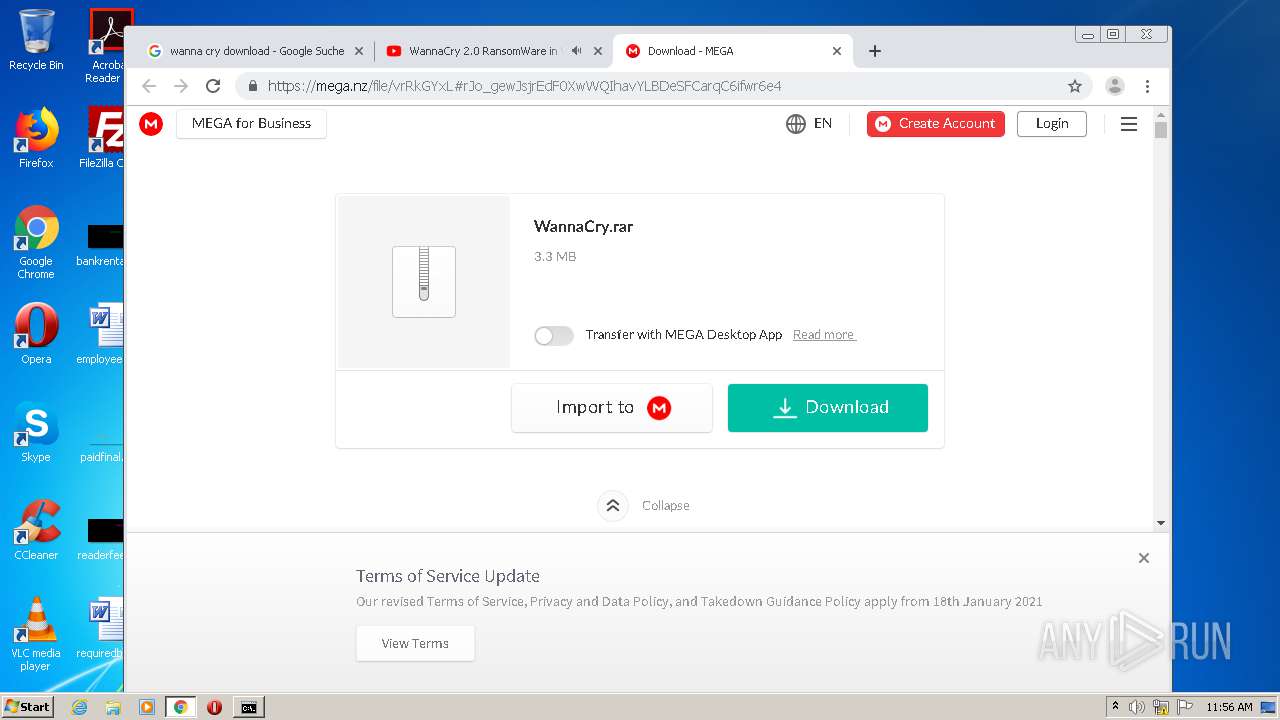Go back to previous page
Viewport: 1280px width, 720px height.
(x=149, y=86)
